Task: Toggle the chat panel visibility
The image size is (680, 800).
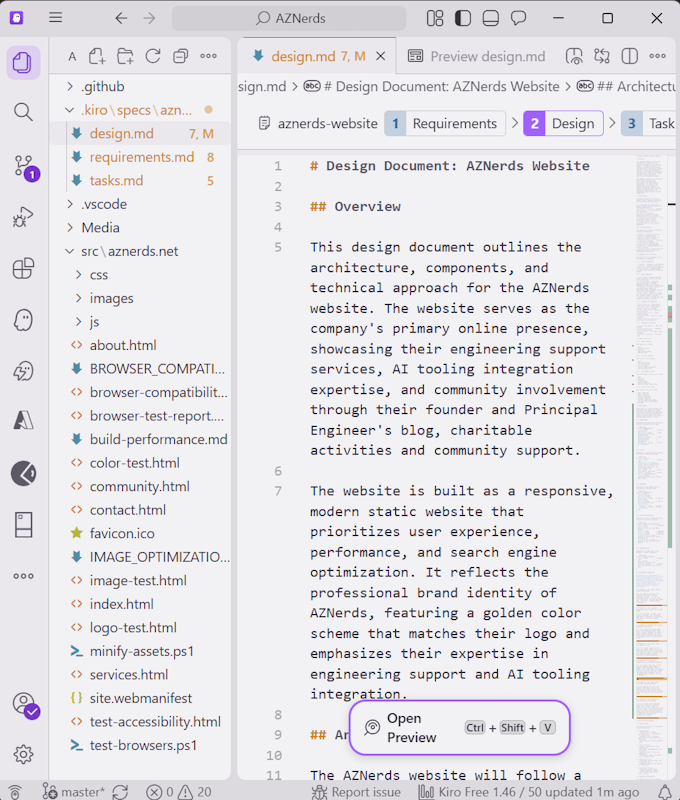Action: [x=518, y=18]
